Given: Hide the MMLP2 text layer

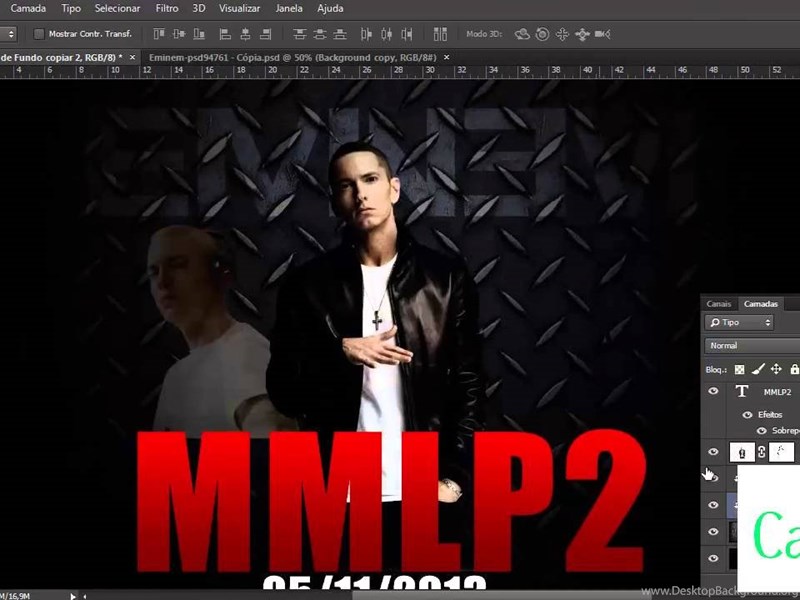Looking at the screenshot, I should click(x=713, y=391).
